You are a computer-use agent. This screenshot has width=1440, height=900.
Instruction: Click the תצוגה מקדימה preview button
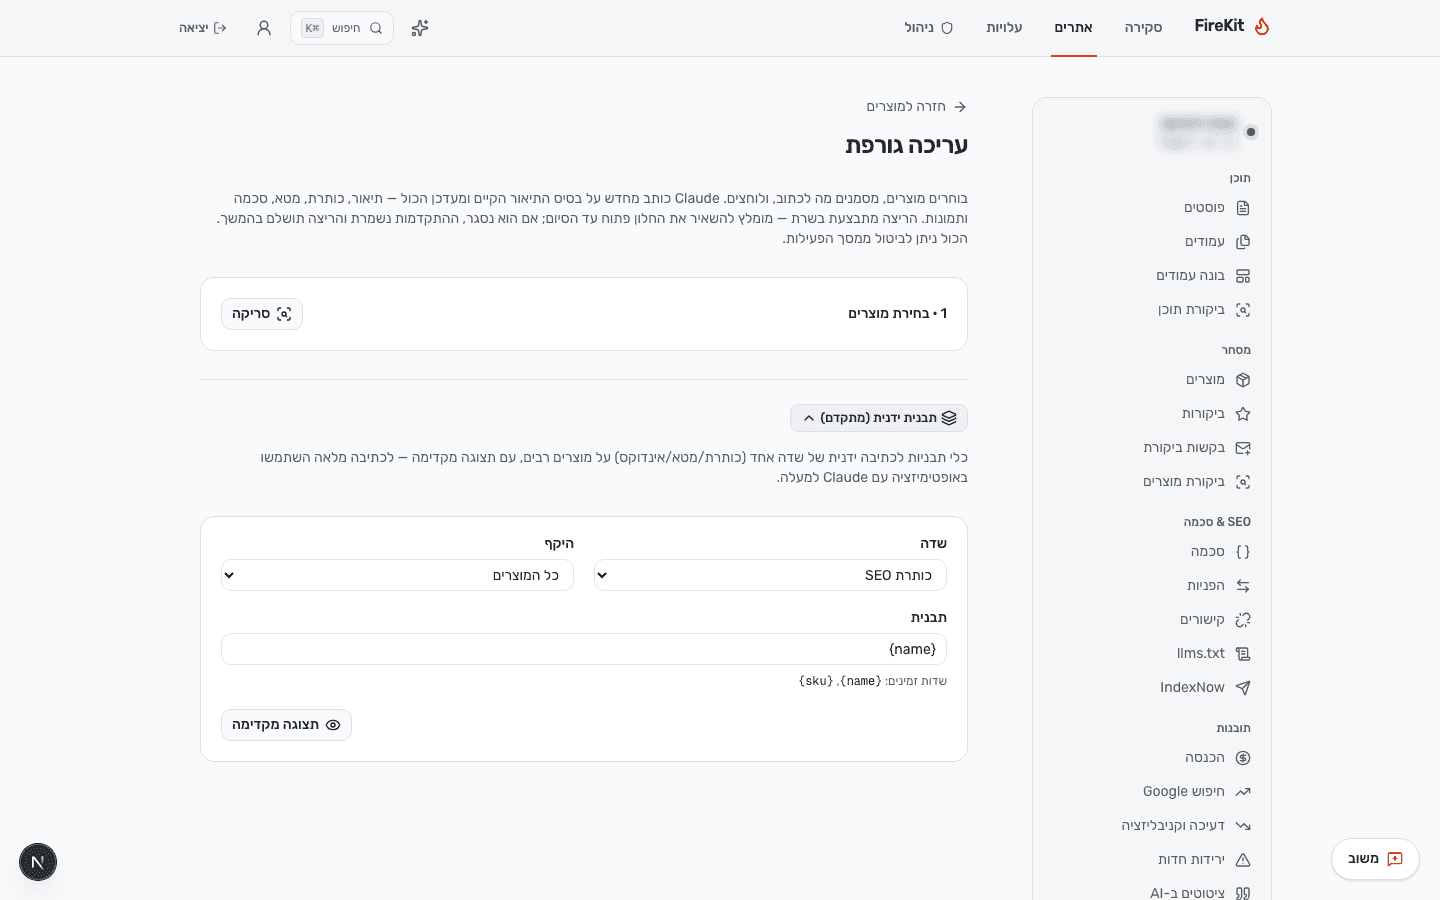click(286, 725)
